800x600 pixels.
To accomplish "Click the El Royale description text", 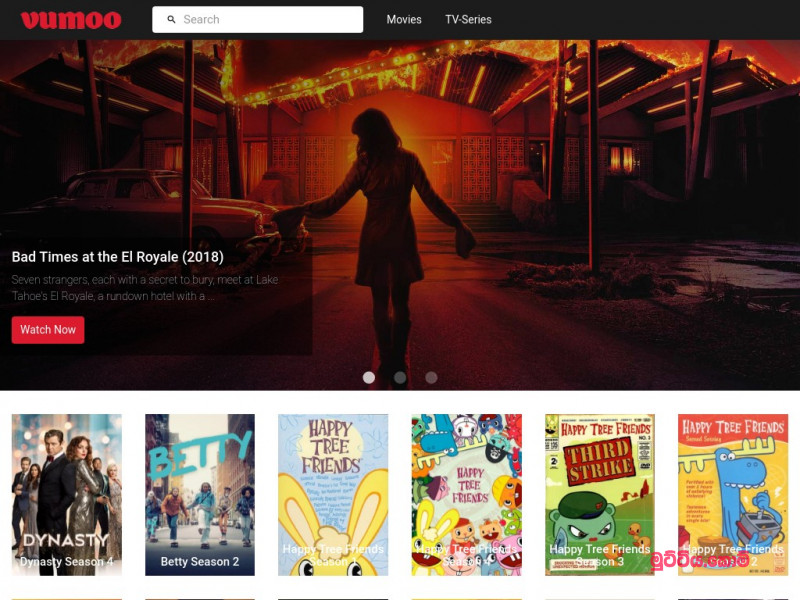I will (x=145, y=288).
